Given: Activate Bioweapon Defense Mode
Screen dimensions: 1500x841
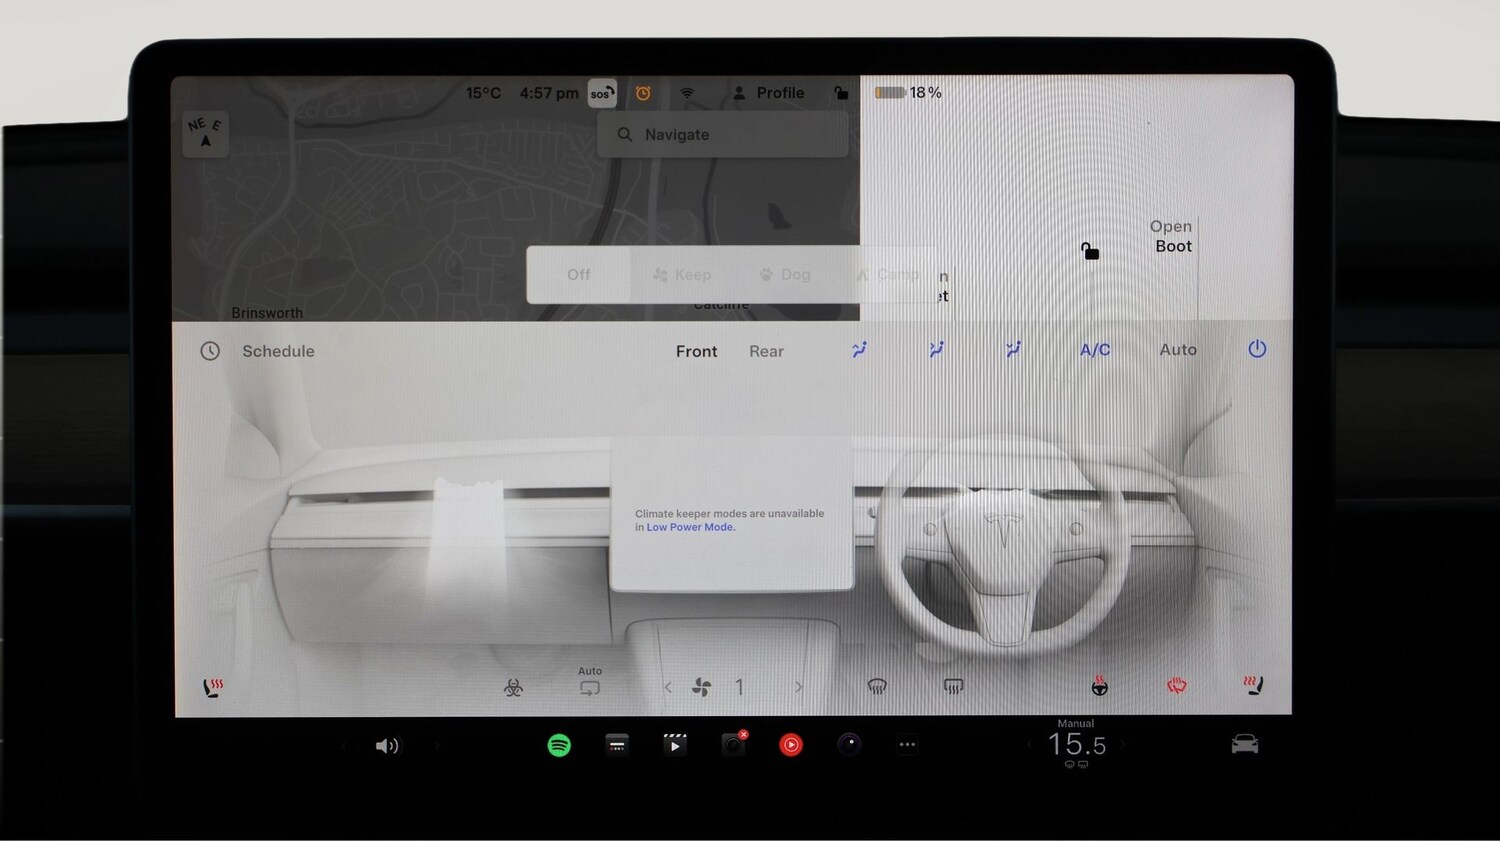Looking at the screenshot, I should pyautogui.click(x=512, y=687).
